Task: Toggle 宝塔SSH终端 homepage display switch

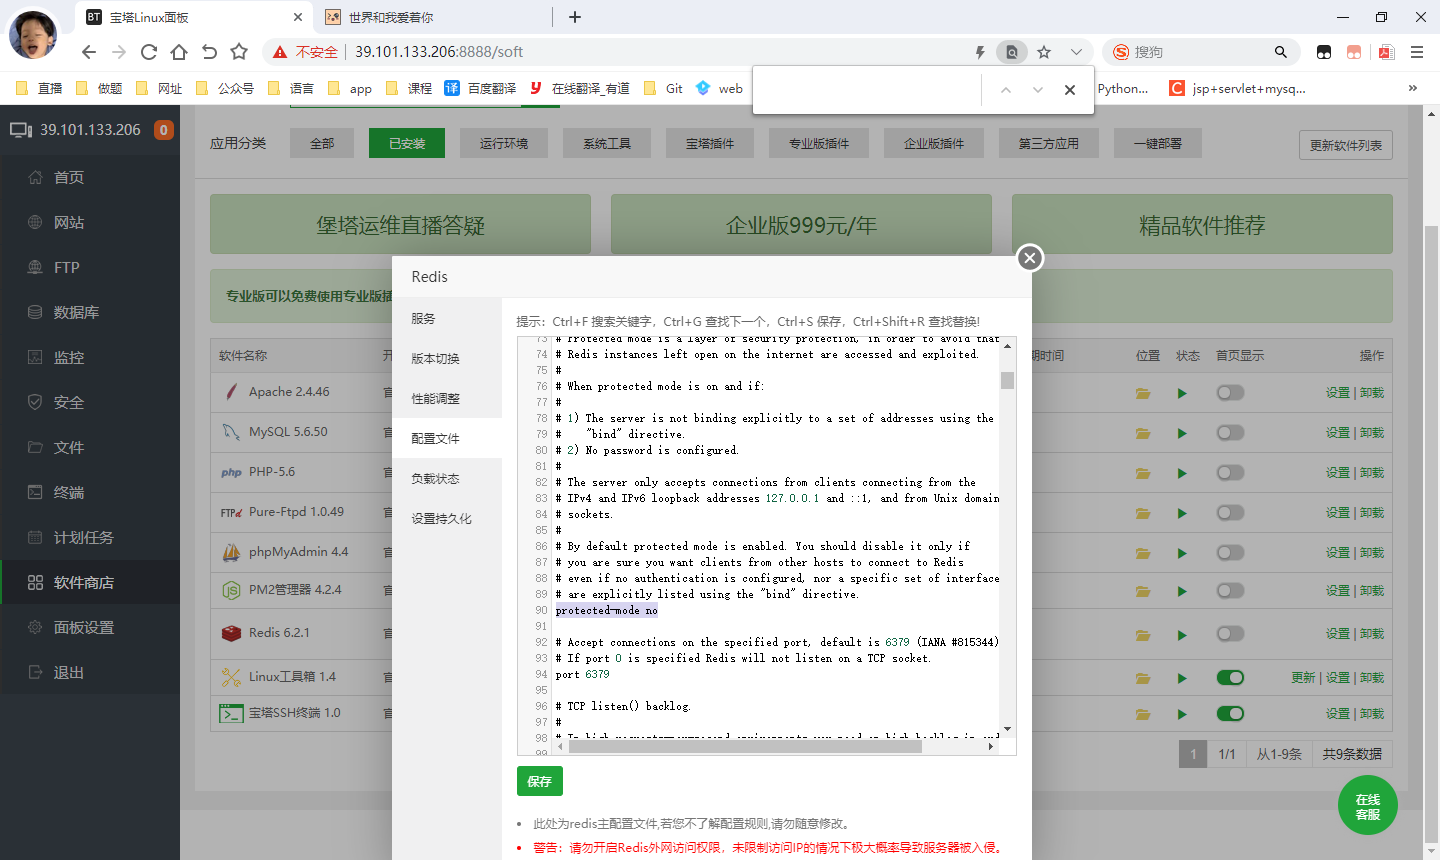Action: (x=1230, y=714)
